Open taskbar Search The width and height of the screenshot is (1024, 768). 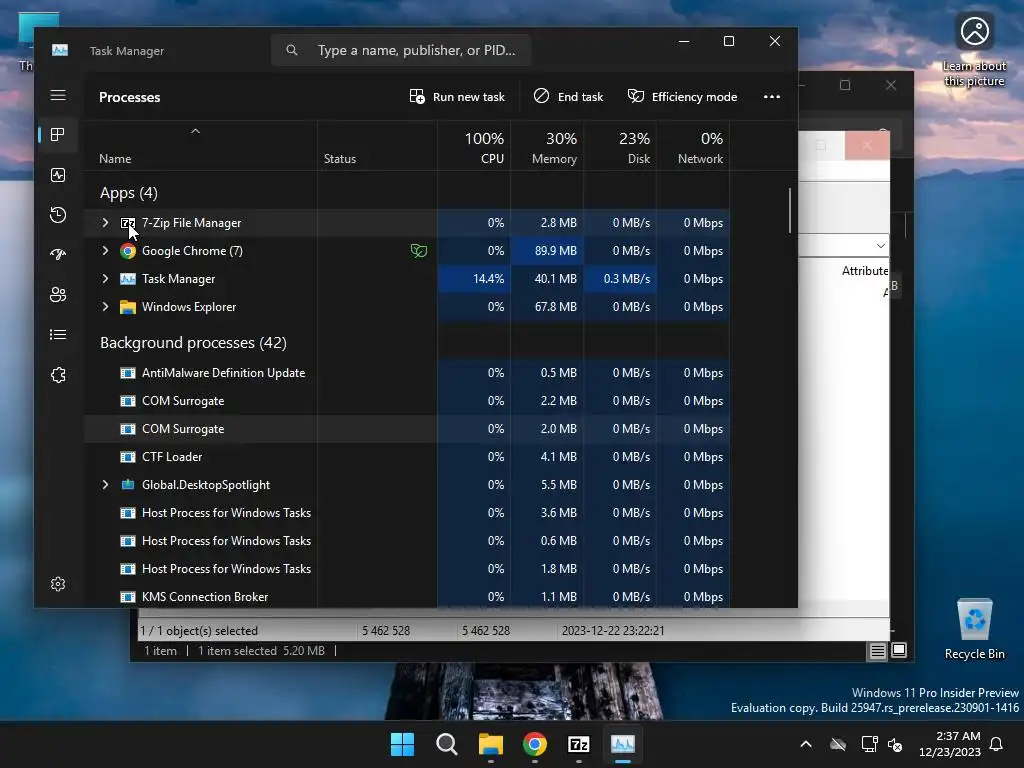tap(447, 744)
